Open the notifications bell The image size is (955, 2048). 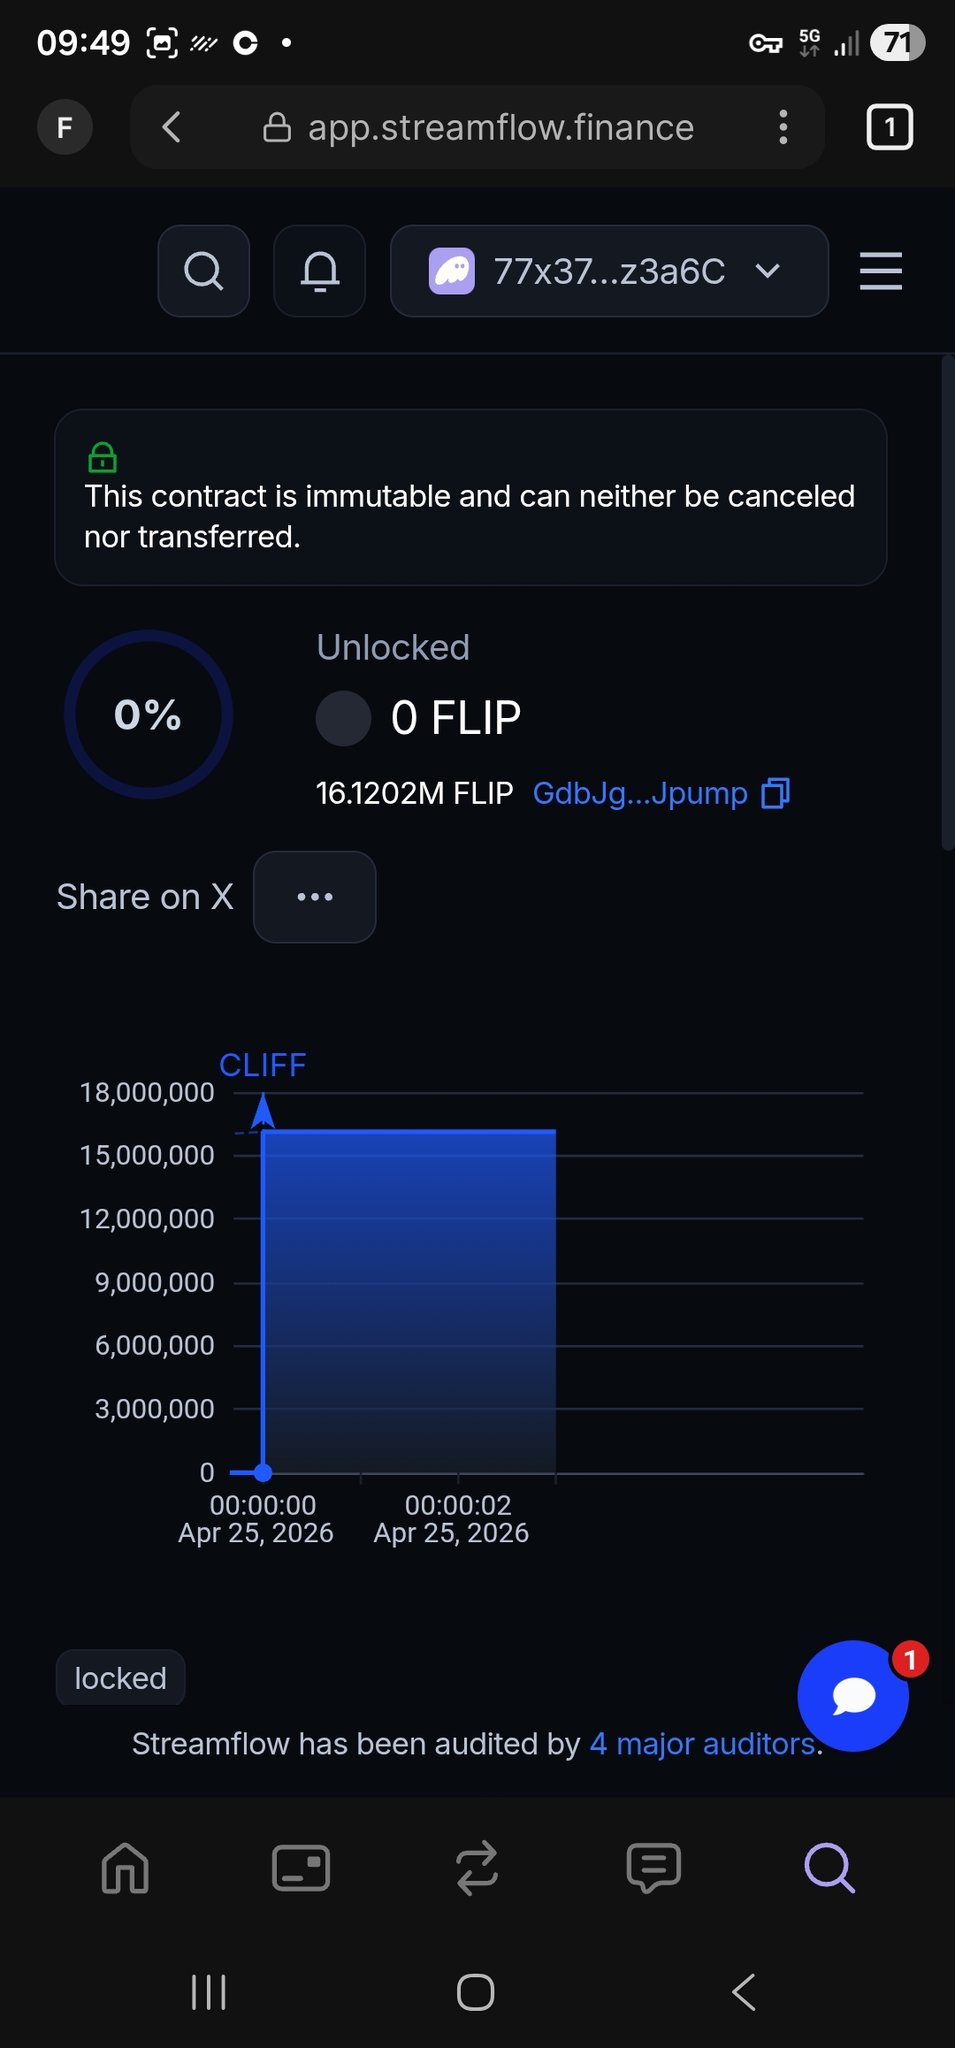[320, 271]
